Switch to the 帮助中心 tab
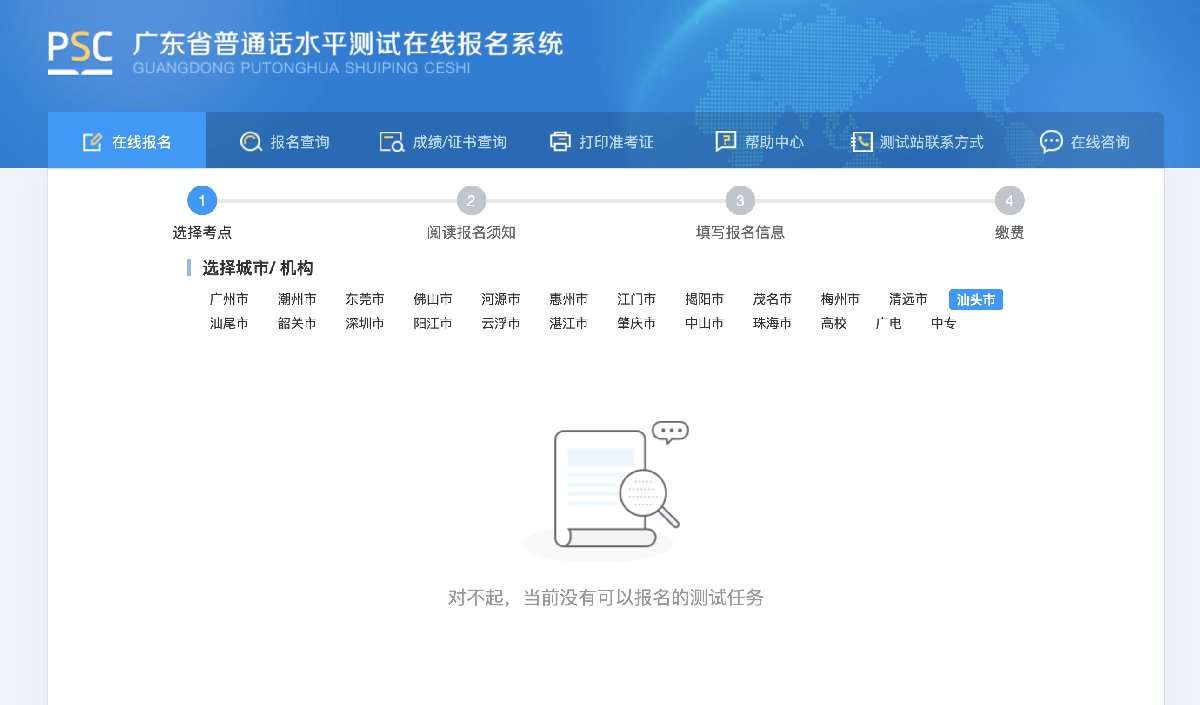The height and width of the screenshot is (705, 1200). pyautogui.click(x=773, y=142)
